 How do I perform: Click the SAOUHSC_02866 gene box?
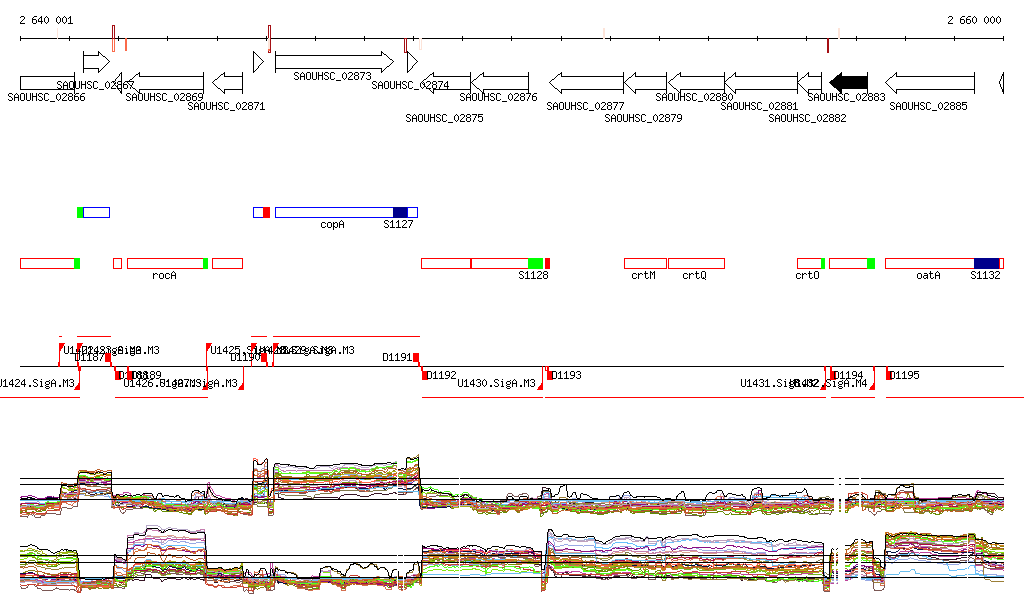pyautogui.click(x=47, y=83)
